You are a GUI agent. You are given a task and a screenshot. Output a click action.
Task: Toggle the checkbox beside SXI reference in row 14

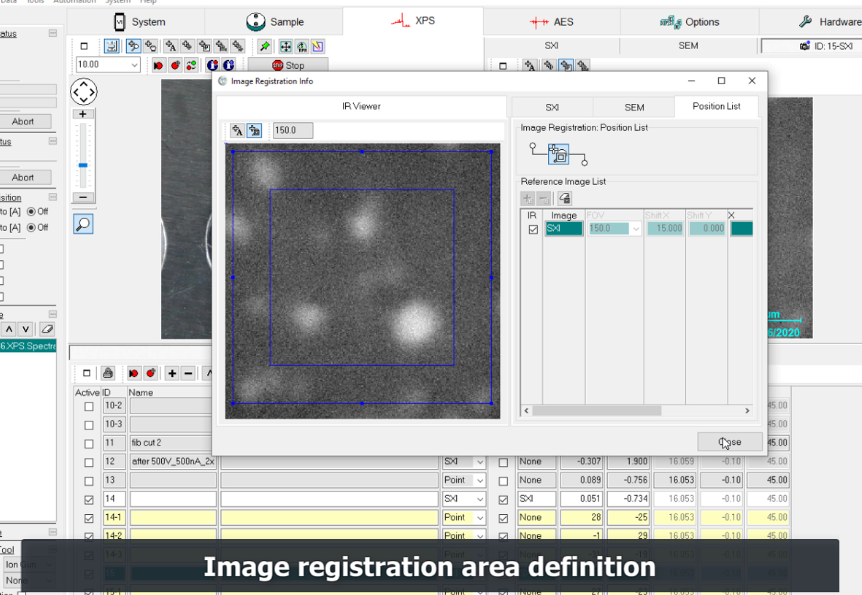tap(503, 500)
